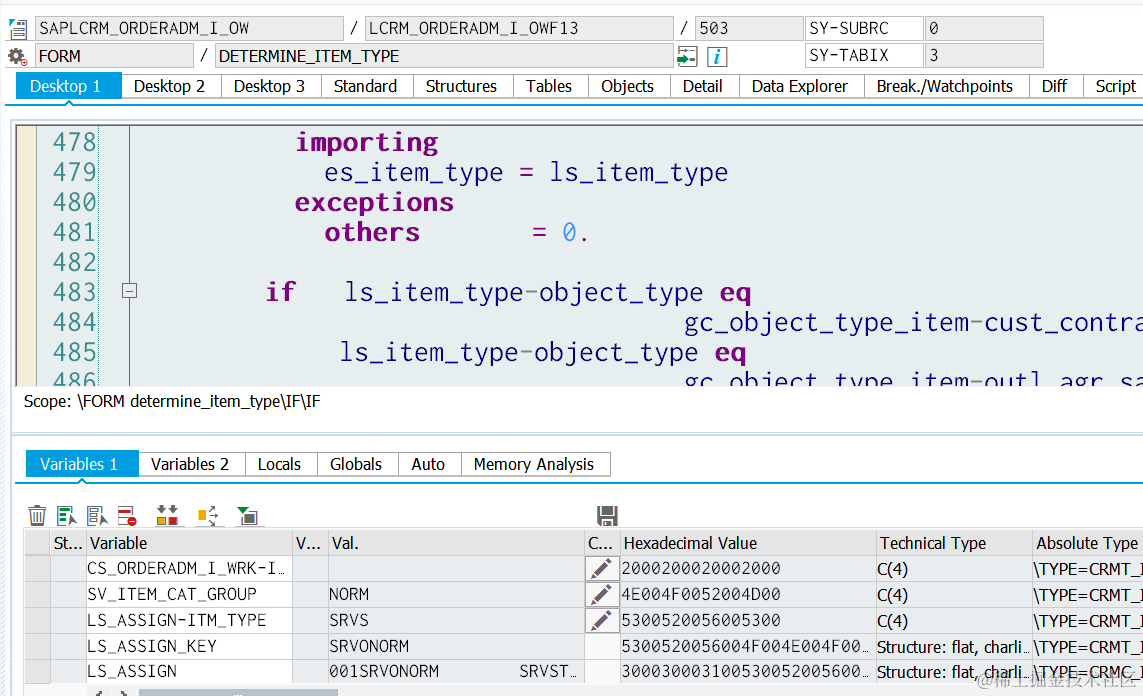This screenshot has width=1143, height=696.
Task: Click the breakpoint margin at line 479
Action: point(26,172)
